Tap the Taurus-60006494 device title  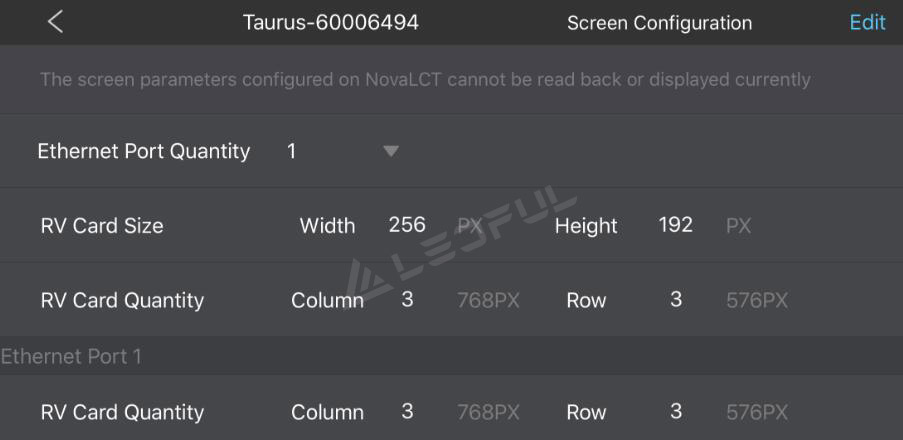(331, 22)
